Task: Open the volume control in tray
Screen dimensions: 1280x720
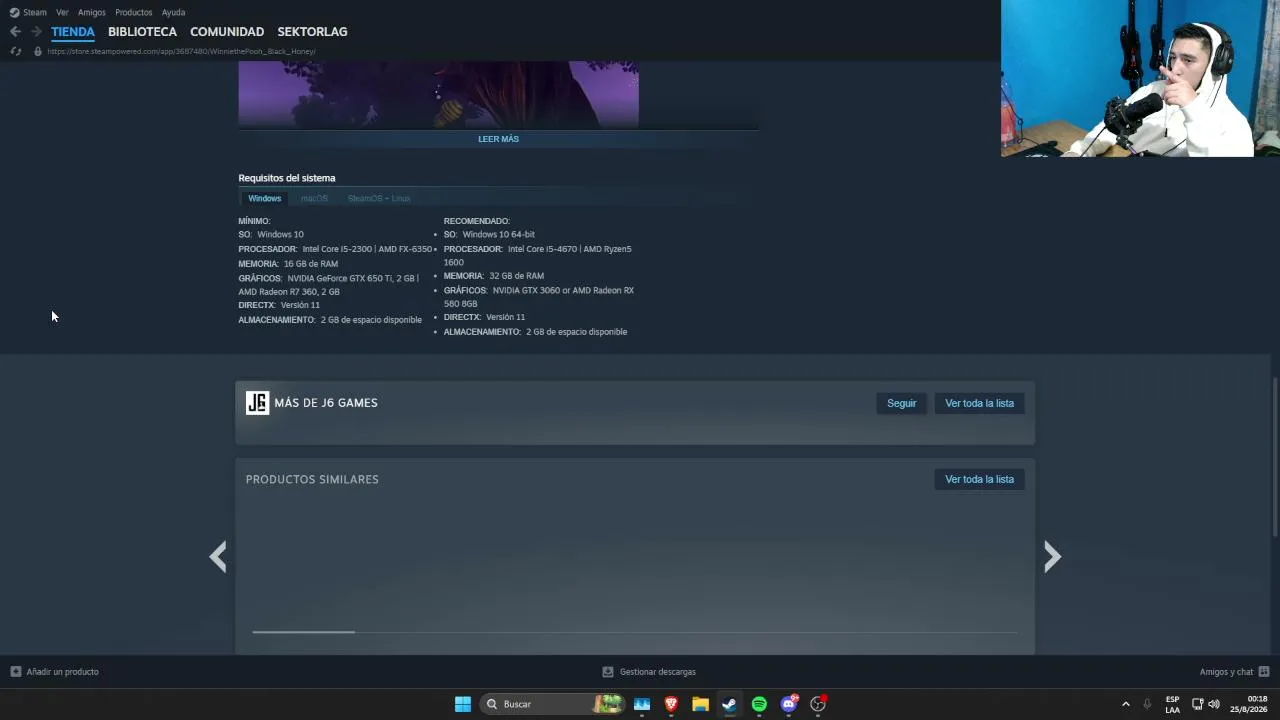Action: tap(1214, 704)
